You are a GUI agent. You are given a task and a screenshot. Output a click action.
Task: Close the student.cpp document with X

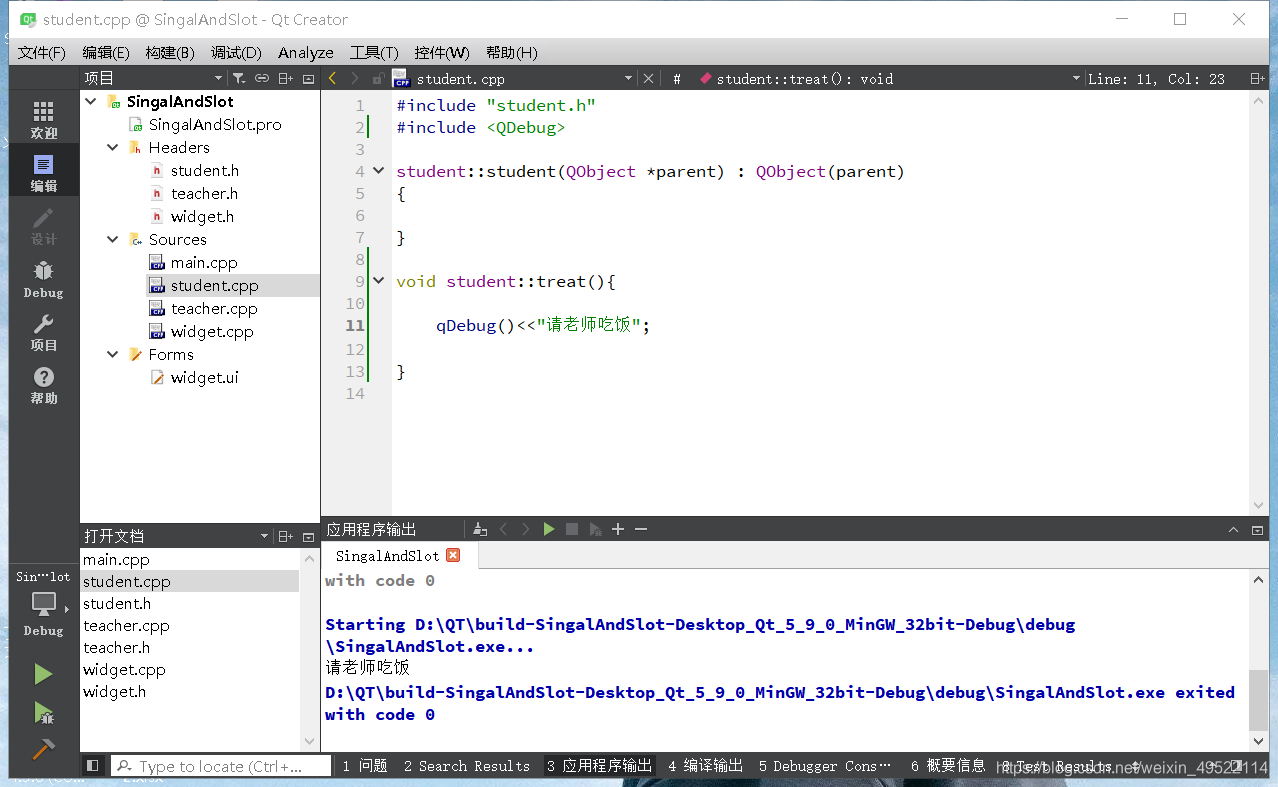click(x=648, y=78)
